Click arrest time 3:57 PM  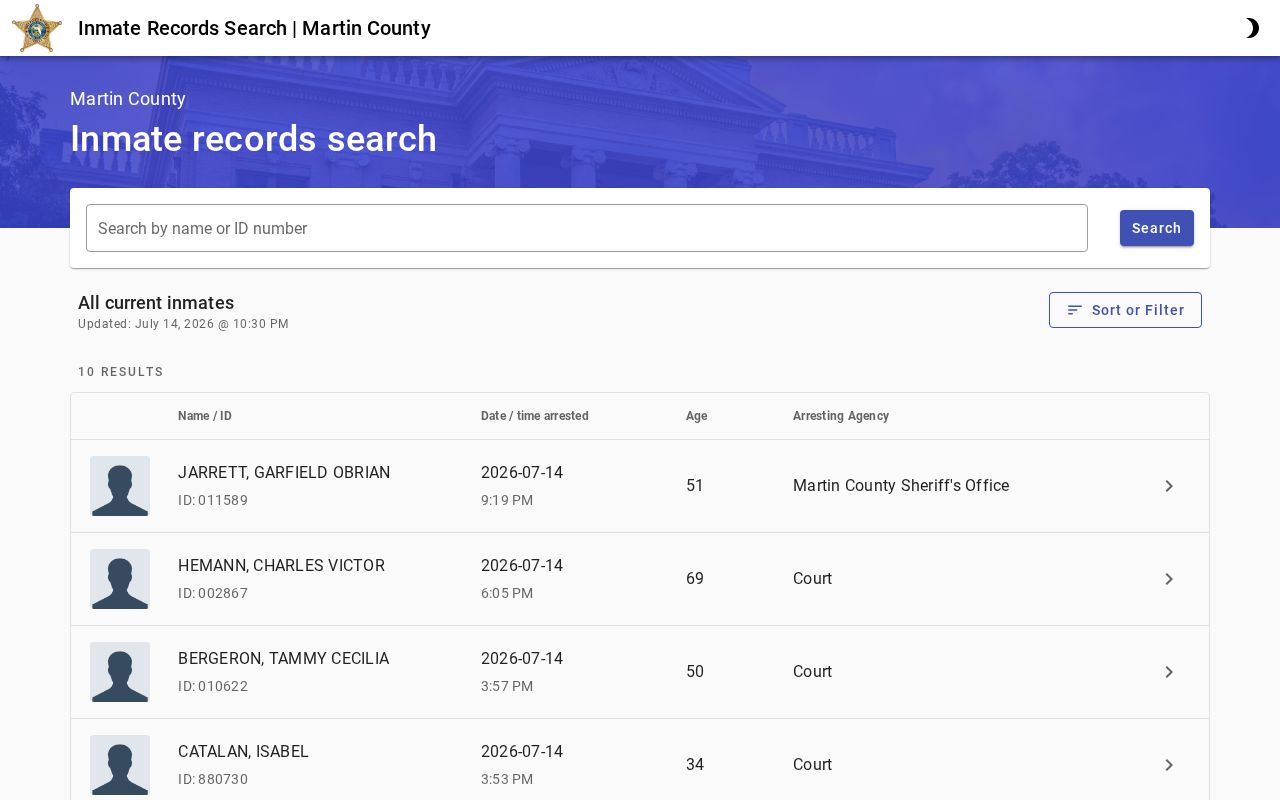(507, 686)
